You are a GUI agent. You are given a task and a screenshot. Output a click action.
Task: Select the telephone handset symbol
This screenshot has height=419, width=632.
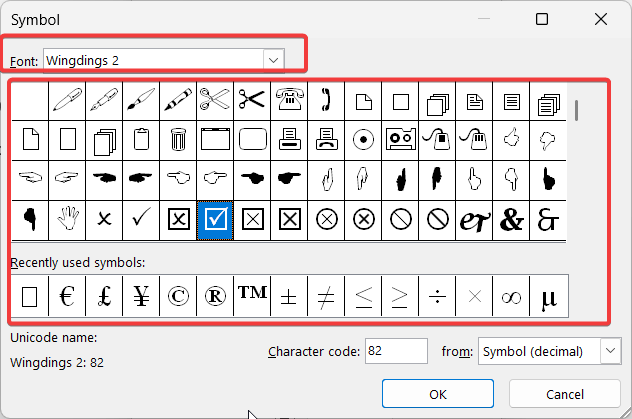326,100
